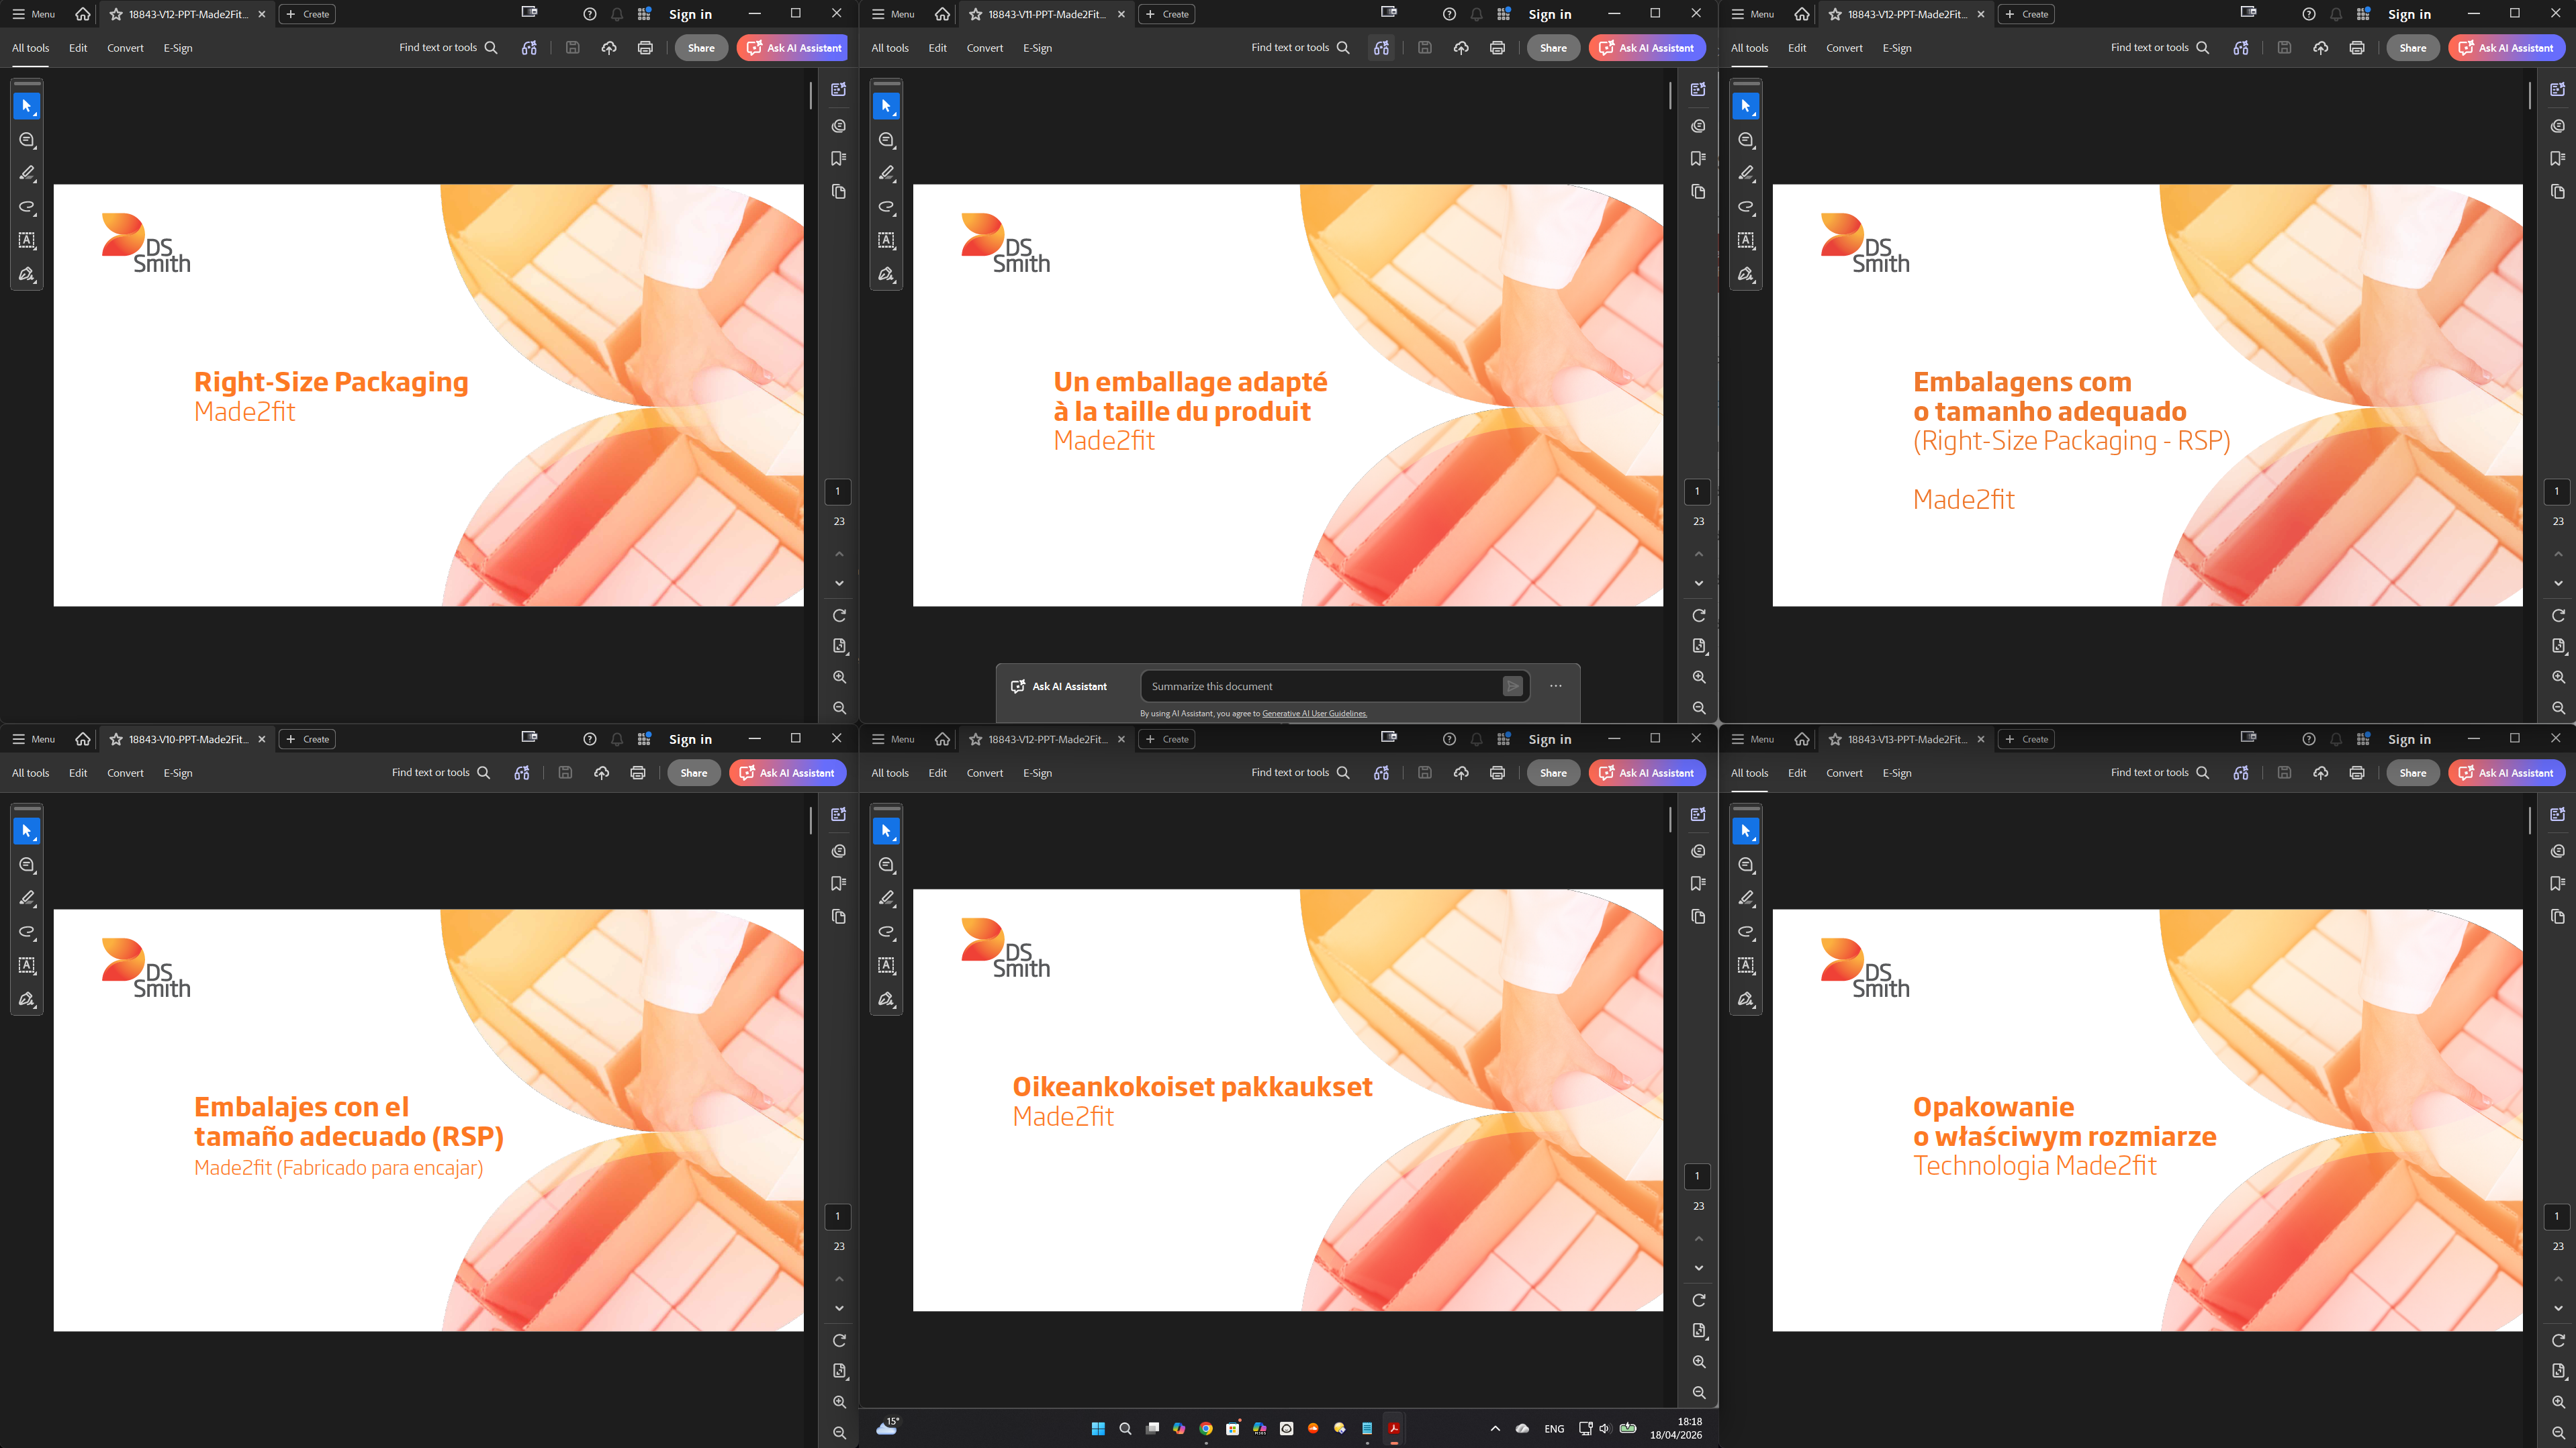Viewport: 2576px width, 1448px height.
Task: Open Convert menu in Finnish document window
Action: pyautogui.click(x=984, y=773)
